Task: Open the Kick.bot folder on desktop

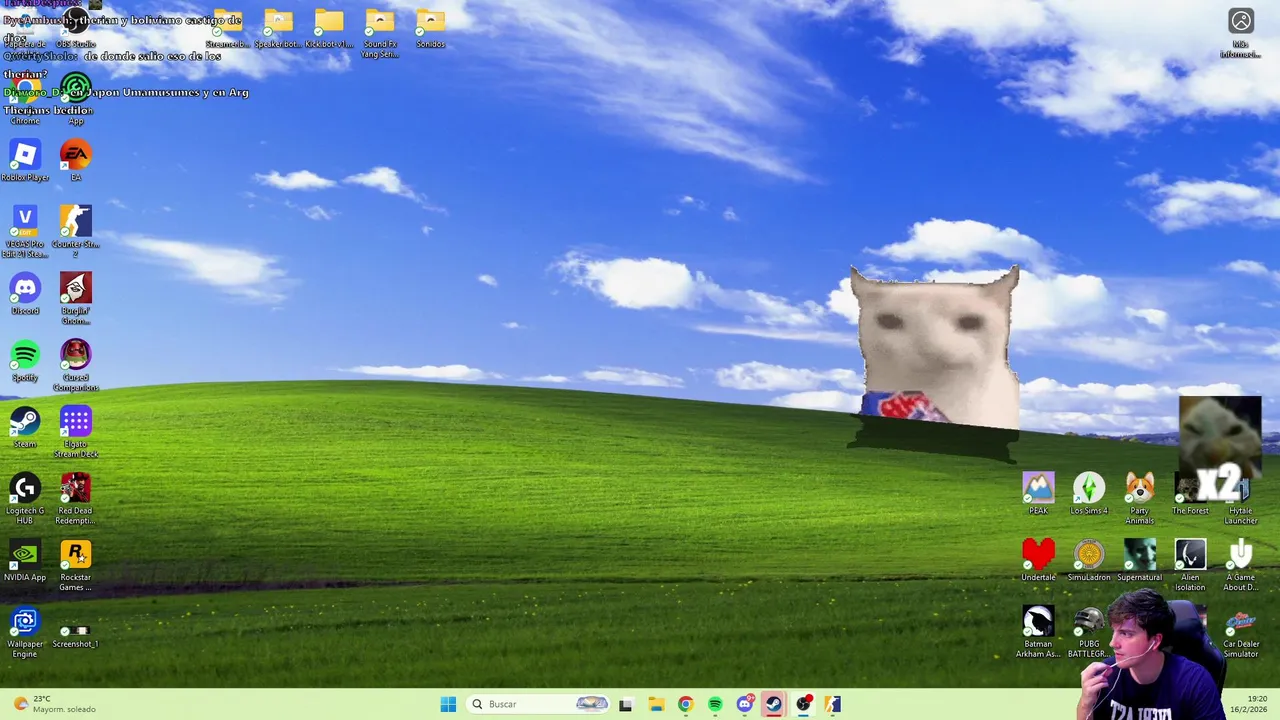Action: (x=329, y=28)
